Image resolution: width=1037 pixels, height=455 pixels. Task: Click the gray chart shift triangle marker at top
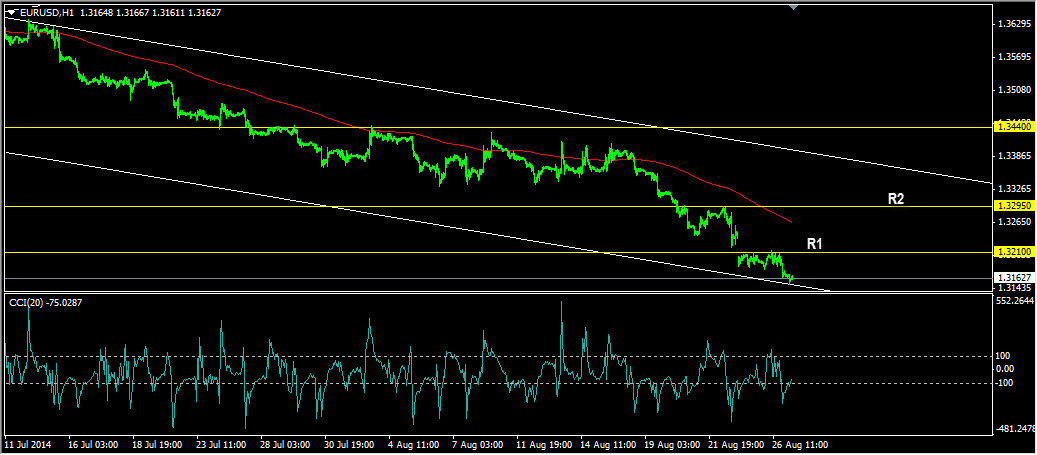click(x=794, y=7)
